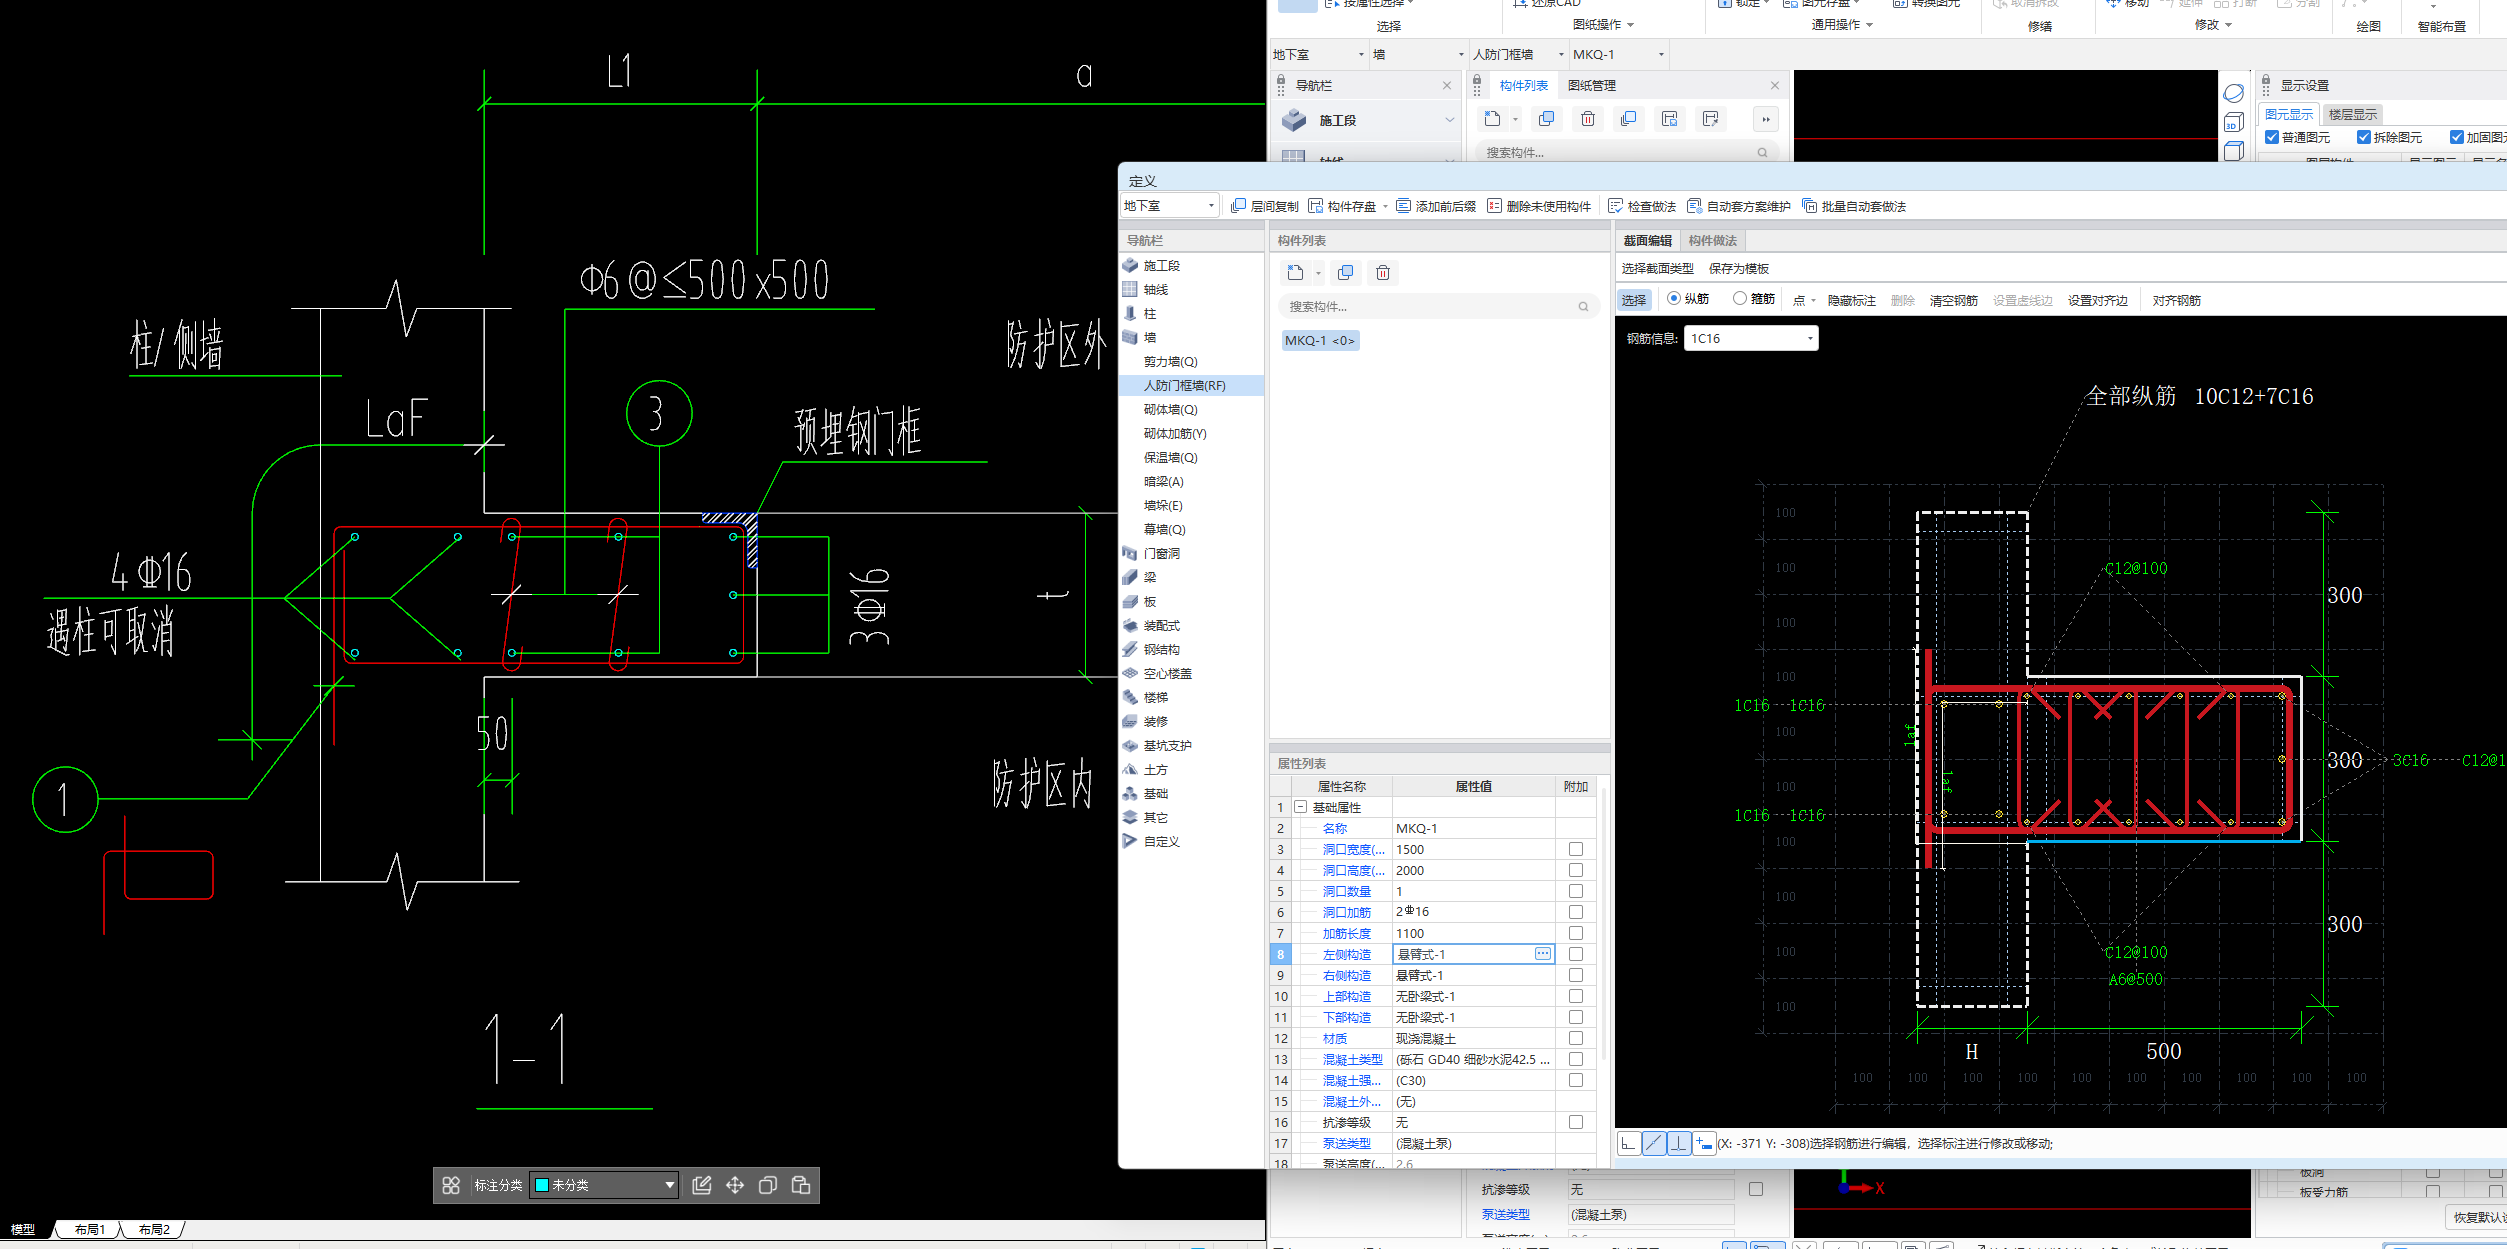Click copy icon in background component list
The width and height of the screenshot is (2507, 1249).
1546,119
